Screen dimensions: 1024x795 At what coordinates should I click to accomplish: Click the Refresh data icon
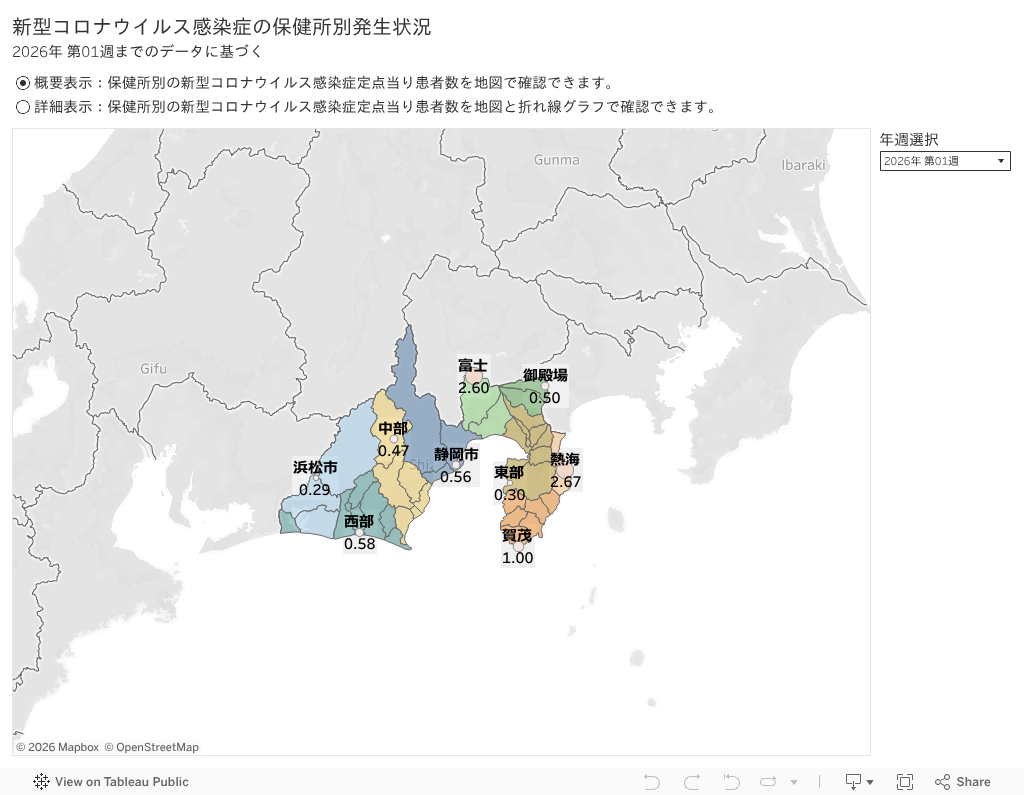point(768,782)
